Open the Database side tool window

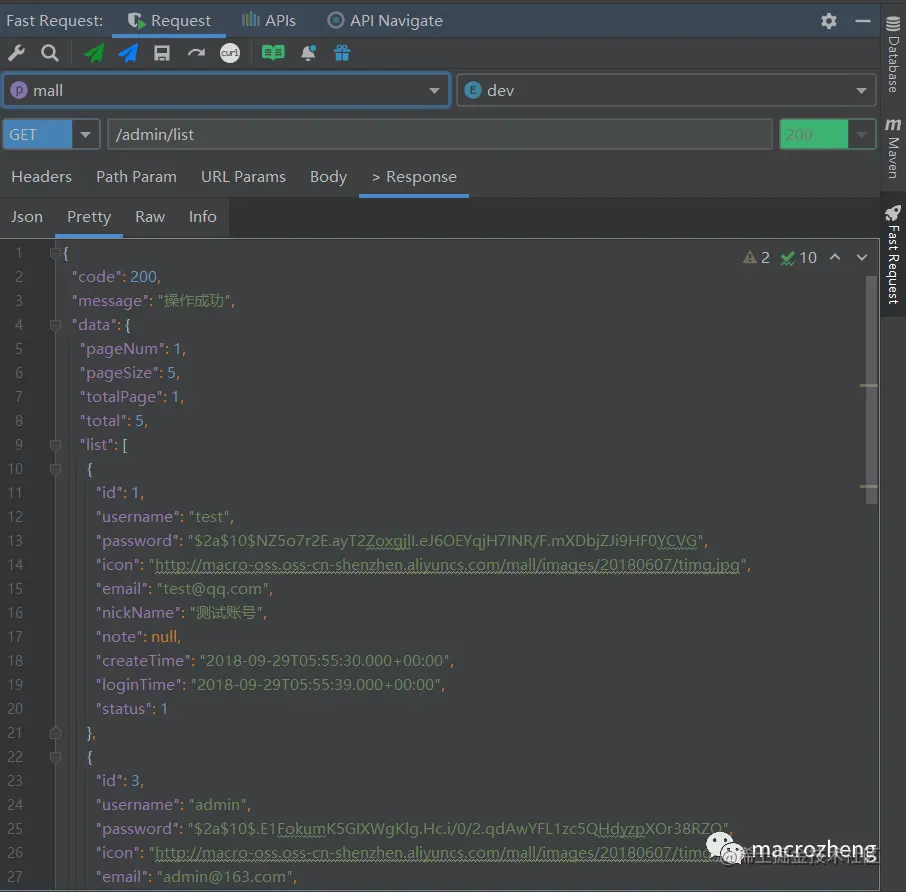[x=893, y=54]
